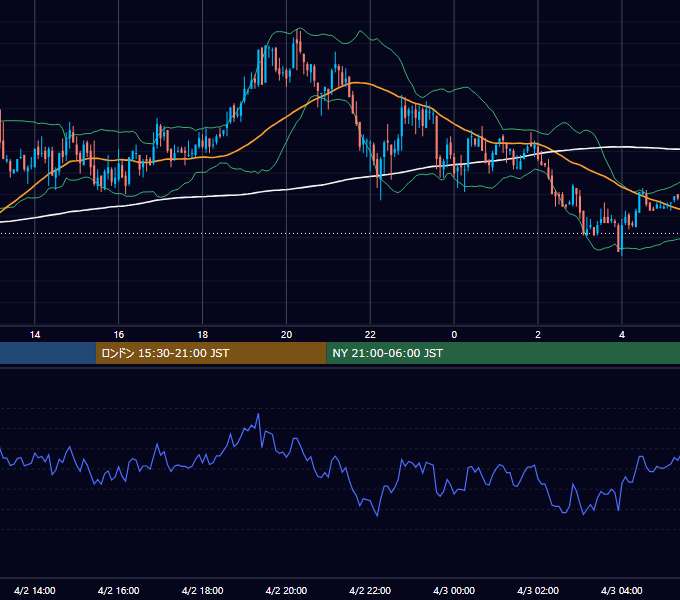Click the 4/3 02:00 indicator time label
Image resolution: width=680 pixels, height=600 pixels.
(538, 590)
